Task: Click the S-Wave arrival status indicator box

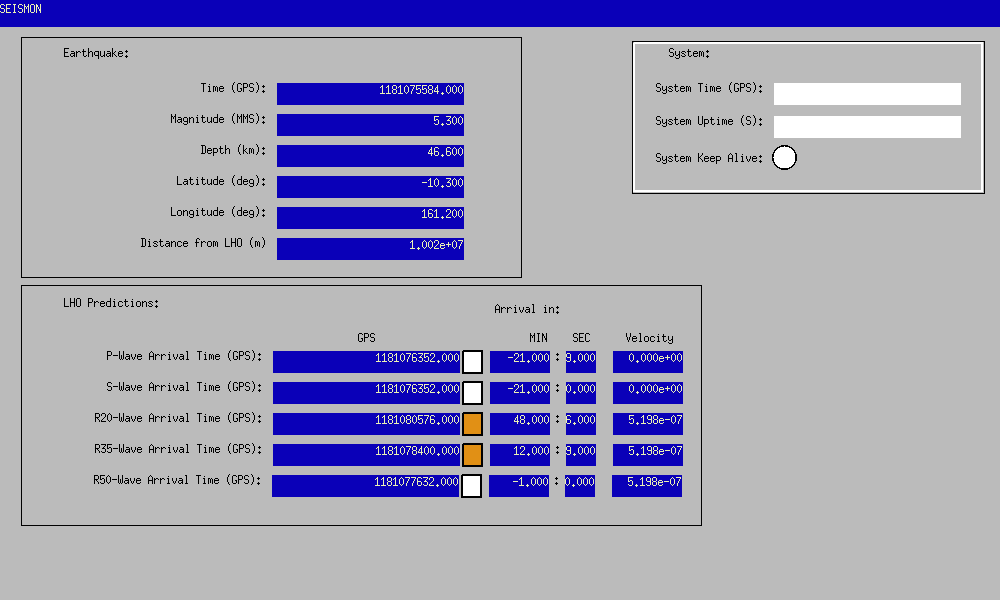Action: coord(472,393)
